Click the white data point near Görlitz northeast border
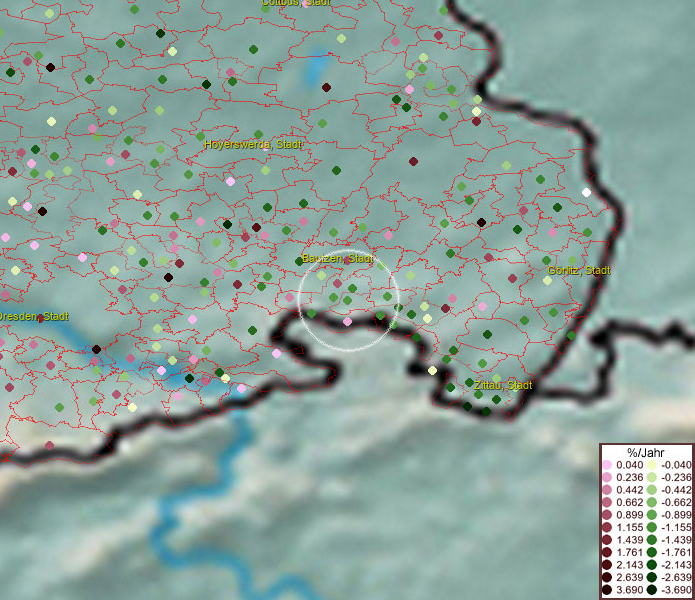This screenshot has height=600, width=695. [586, 192]
